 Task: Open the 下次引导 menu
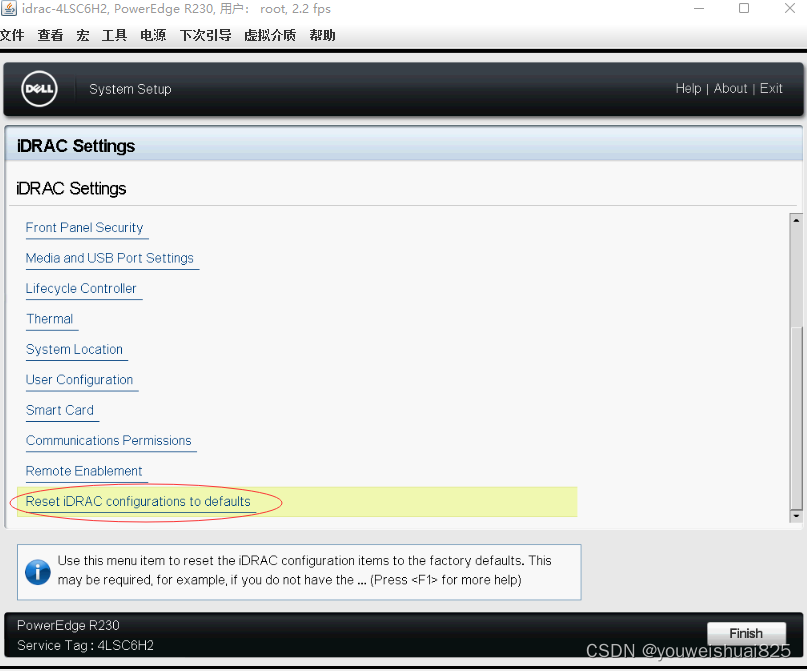tap(205, 36)
